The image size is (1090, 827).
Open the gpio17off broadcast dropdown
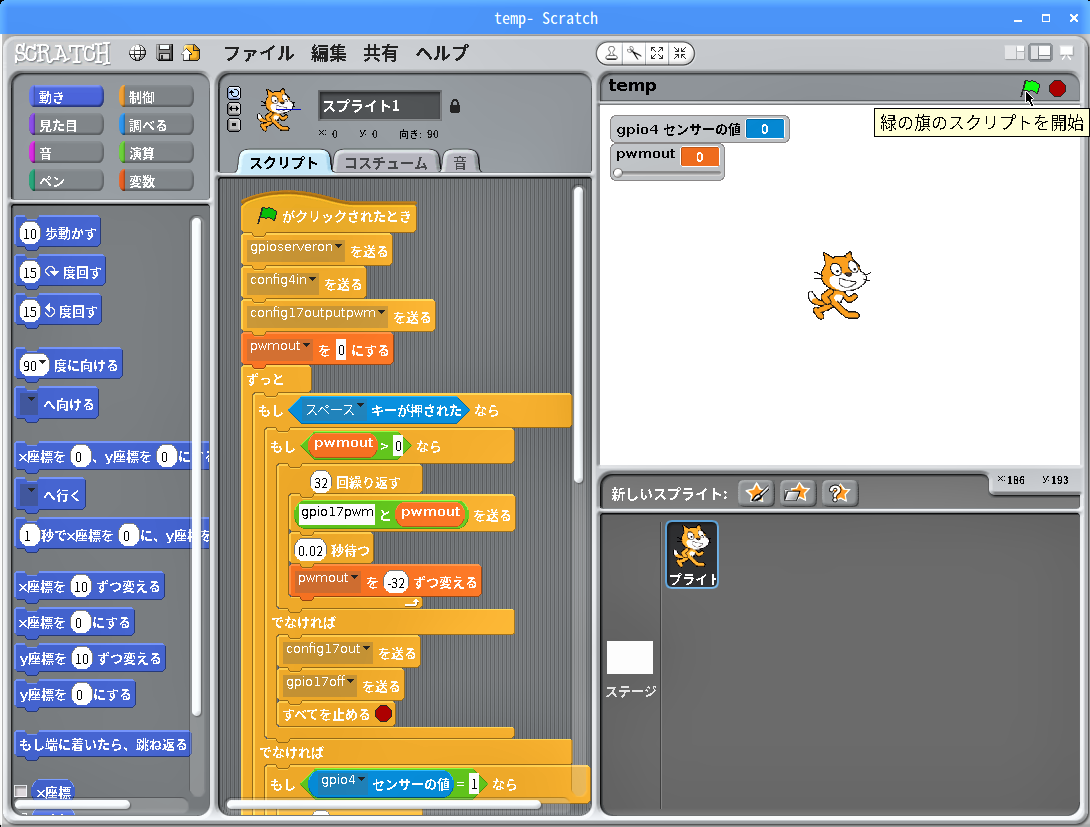(350, 682)
